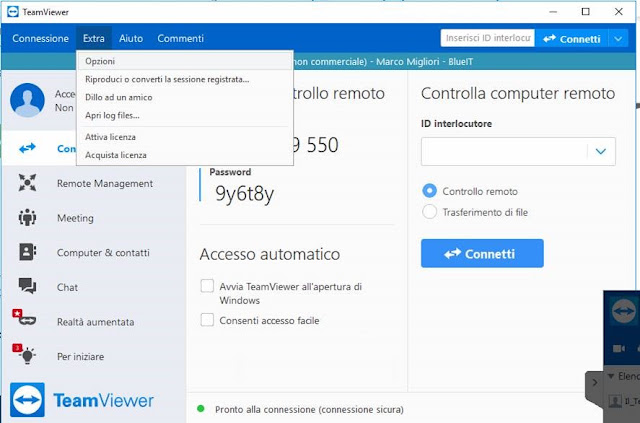Choose Dillo ad un amico menu entry
Screen dimensions: 640x423
(x=184, y=97)
